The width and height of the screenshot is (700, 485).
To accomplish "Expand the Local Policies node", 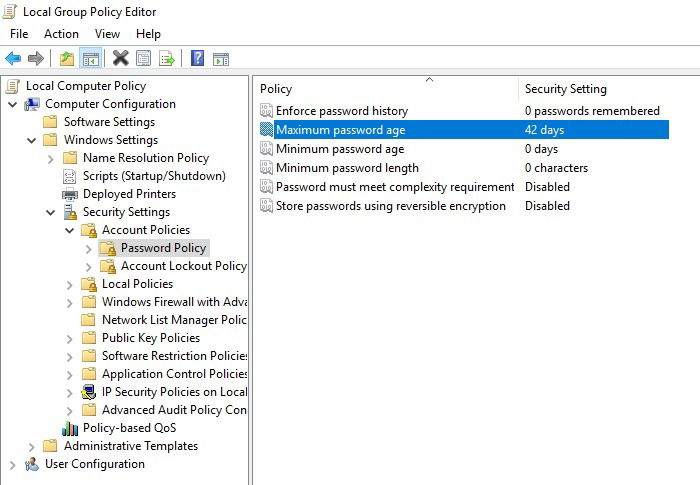I will click(x=70, y=284).
